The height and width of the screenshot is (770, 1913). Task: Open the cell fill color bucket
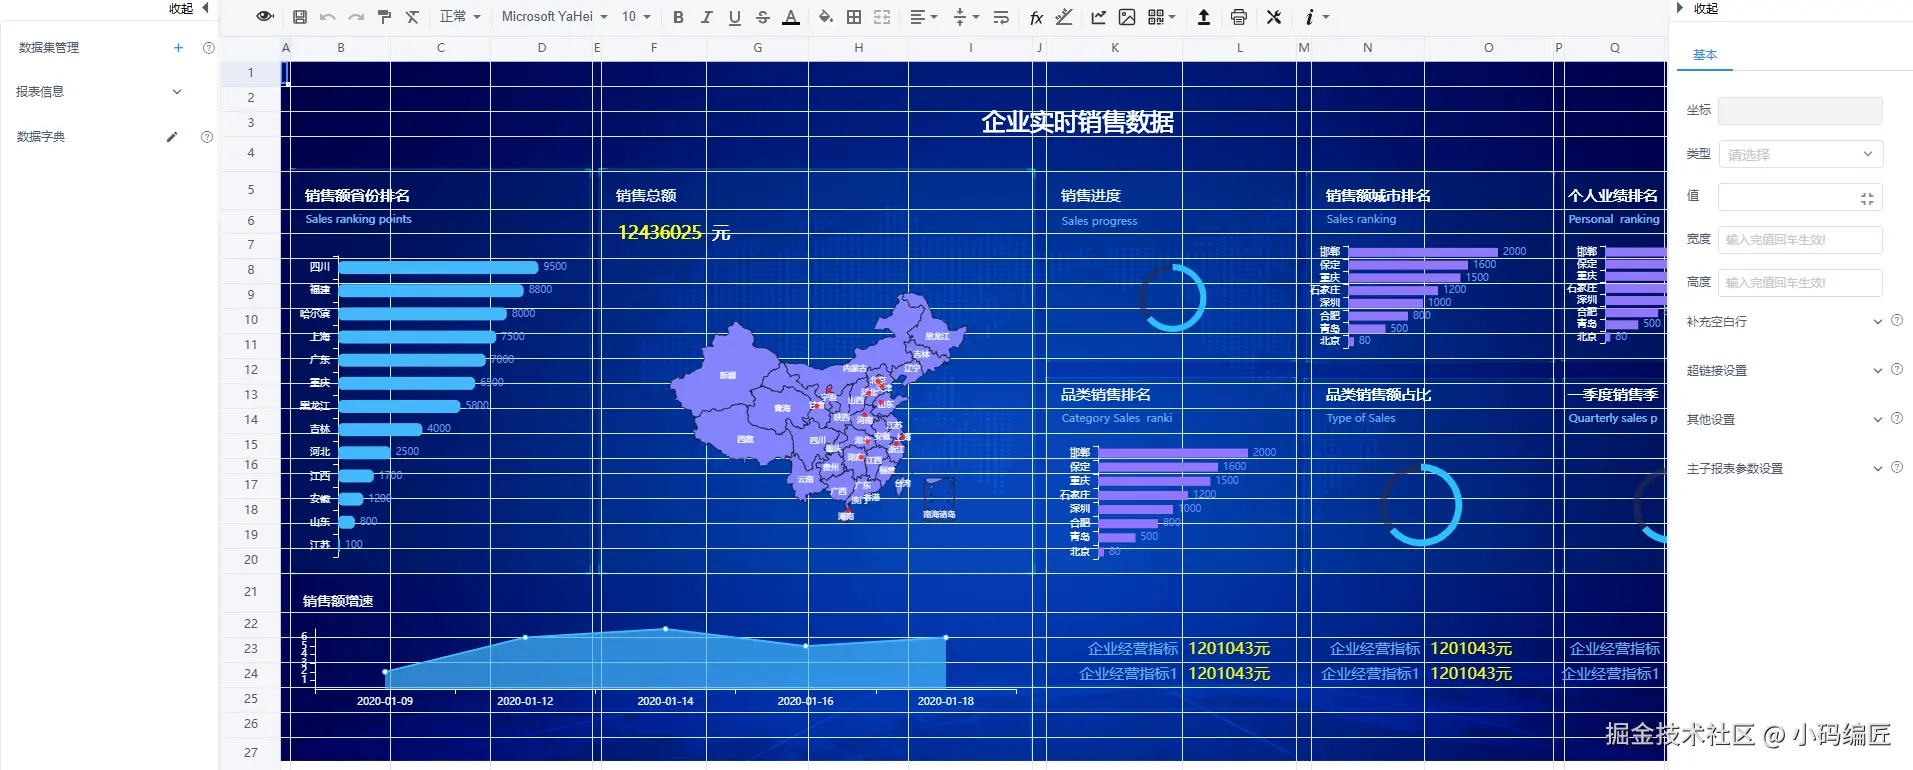[825, 17]
